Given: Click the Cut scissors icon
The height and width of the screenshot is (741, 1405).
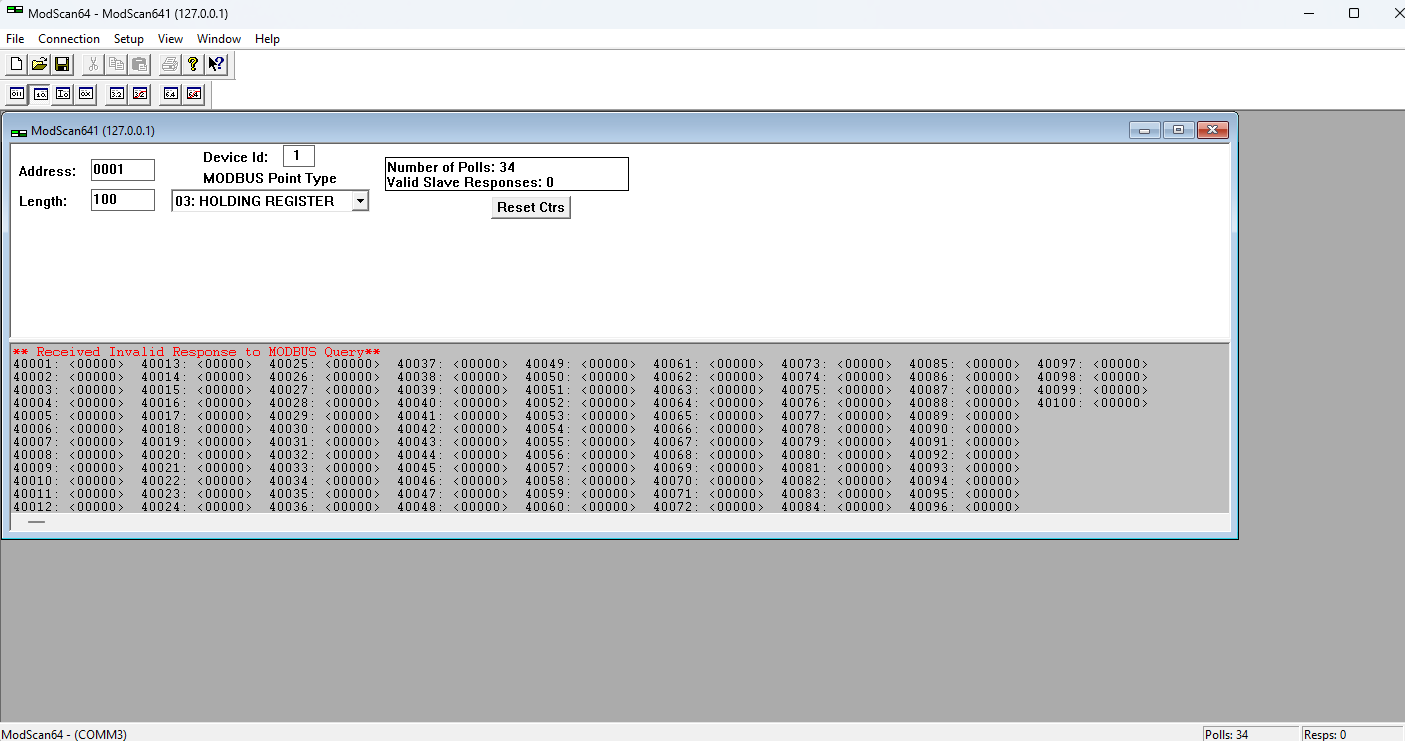Looking at the screenshot, I should (x=93, y=65).
